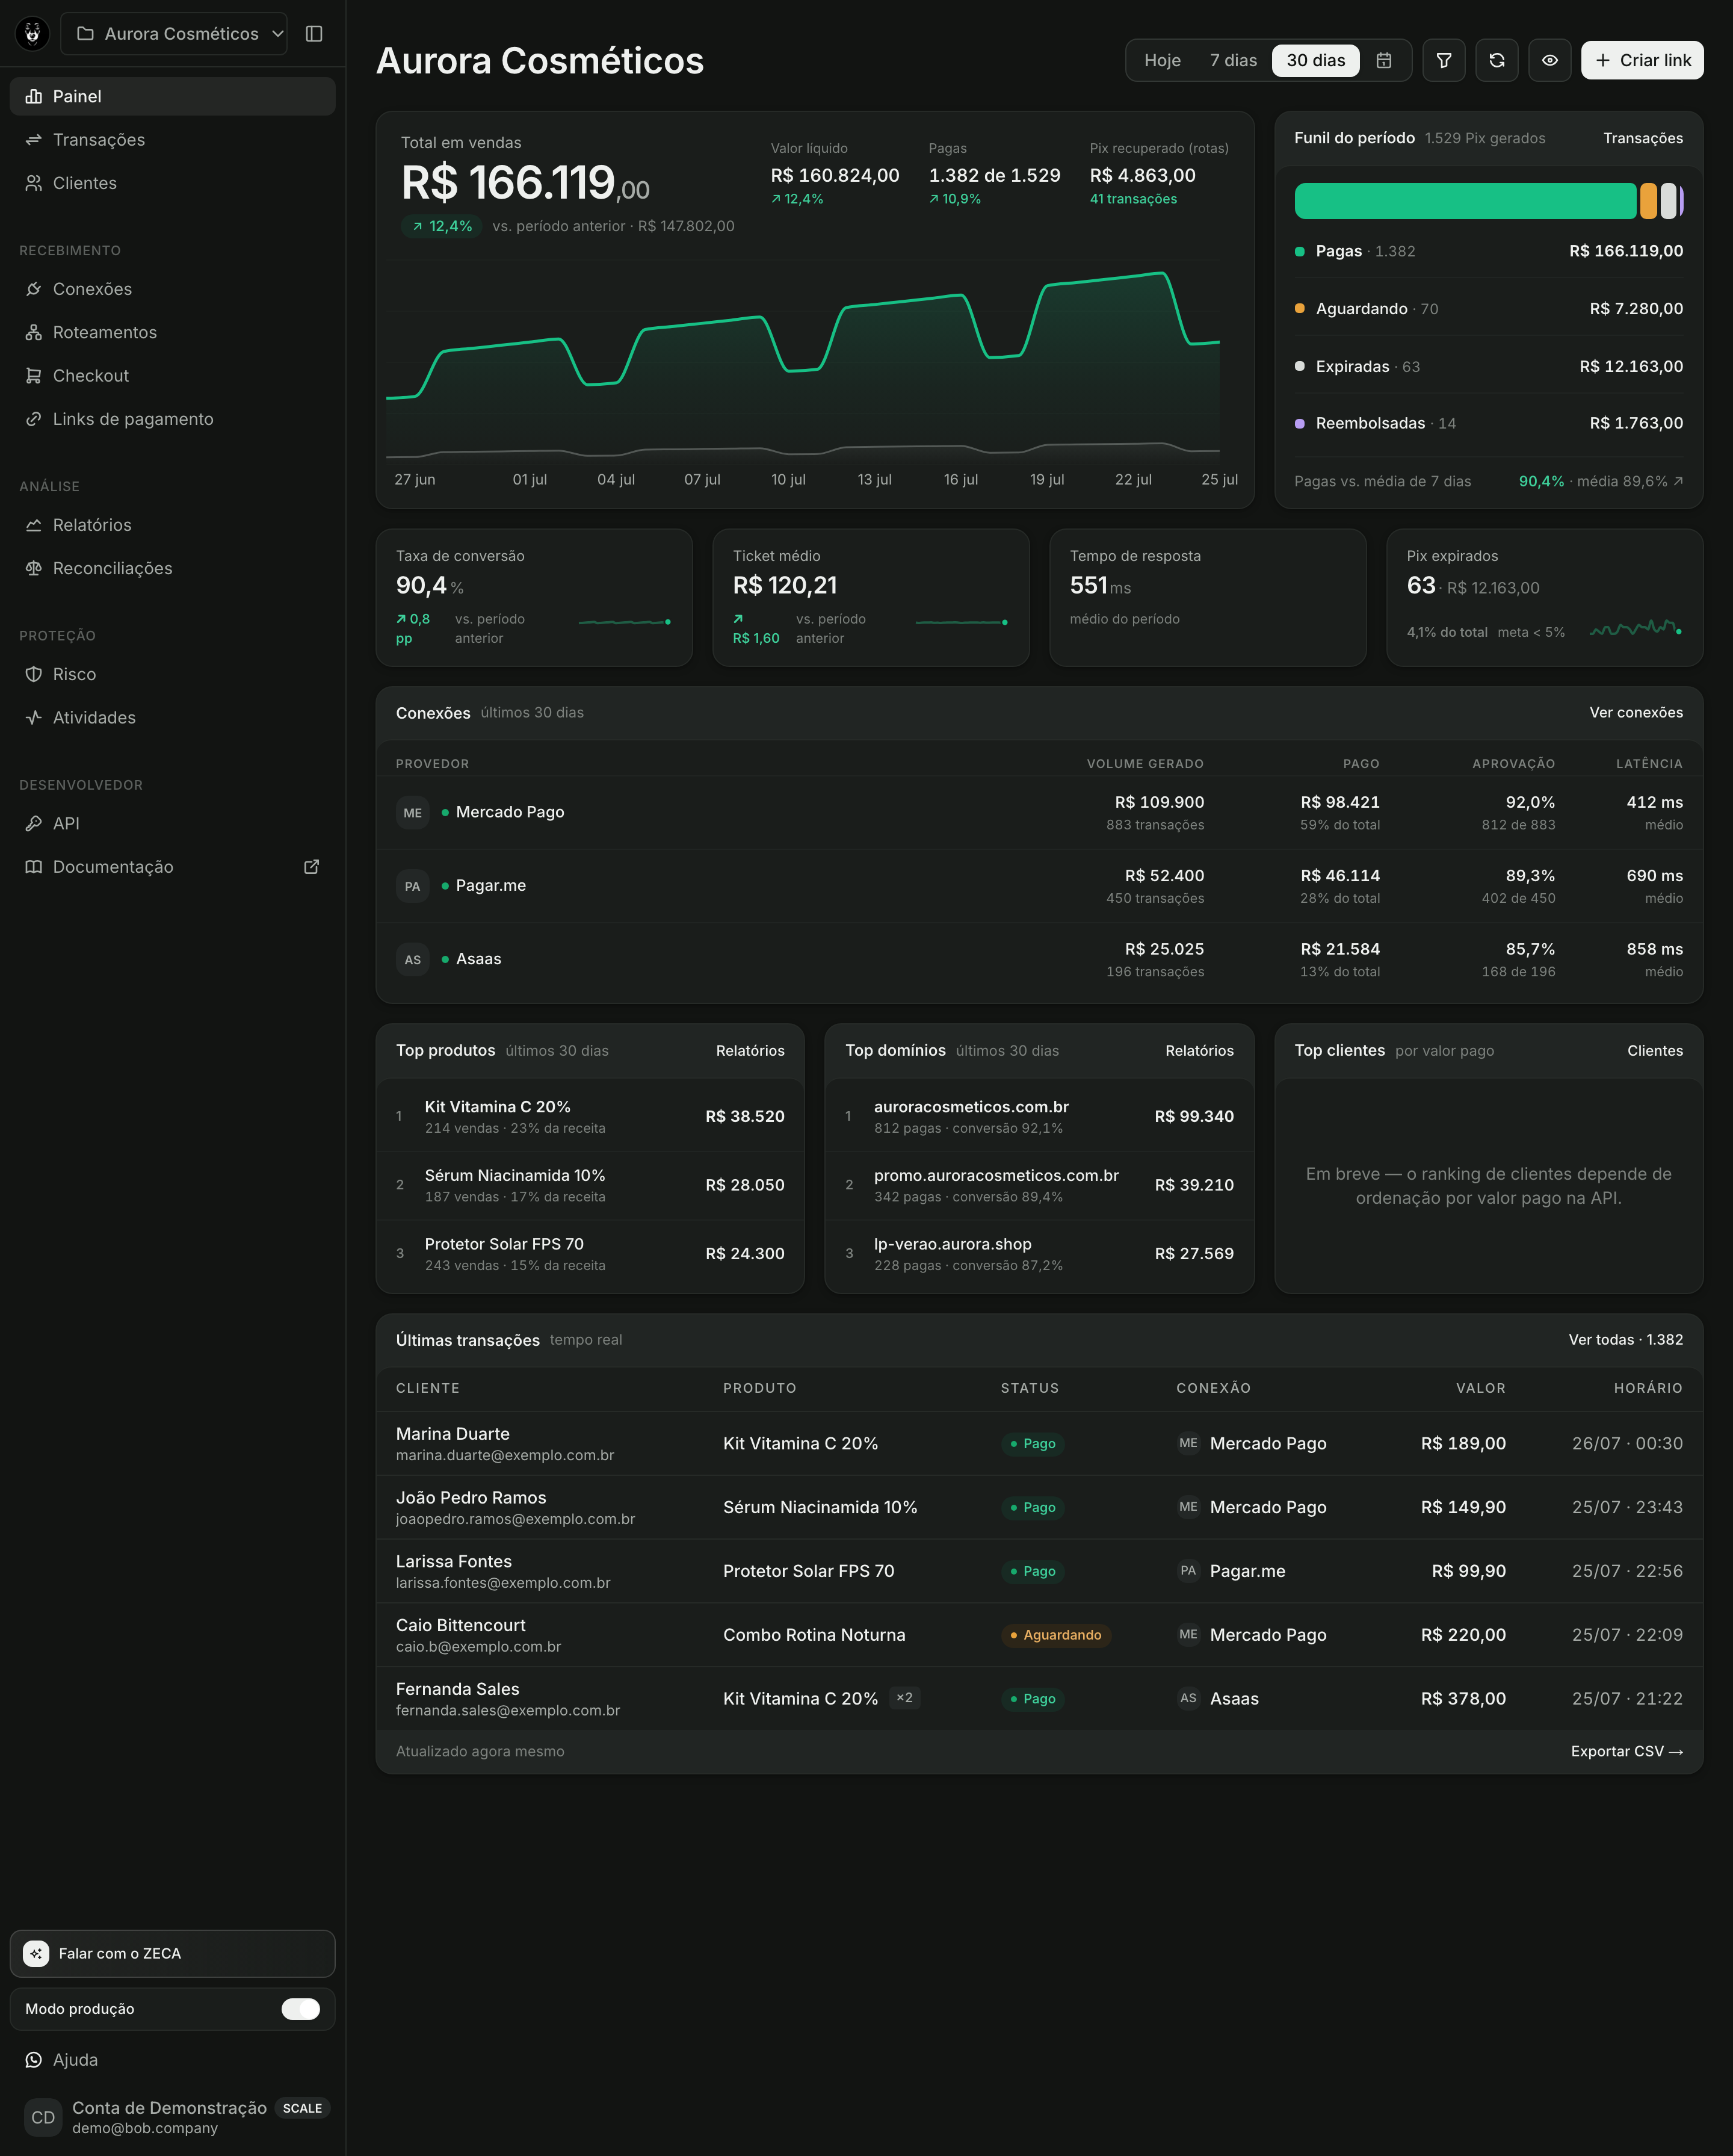The height and width of the screenshot is (2156, 1733).
Task: Click the CLIENTE column header
Action: tap(428, 1388)
